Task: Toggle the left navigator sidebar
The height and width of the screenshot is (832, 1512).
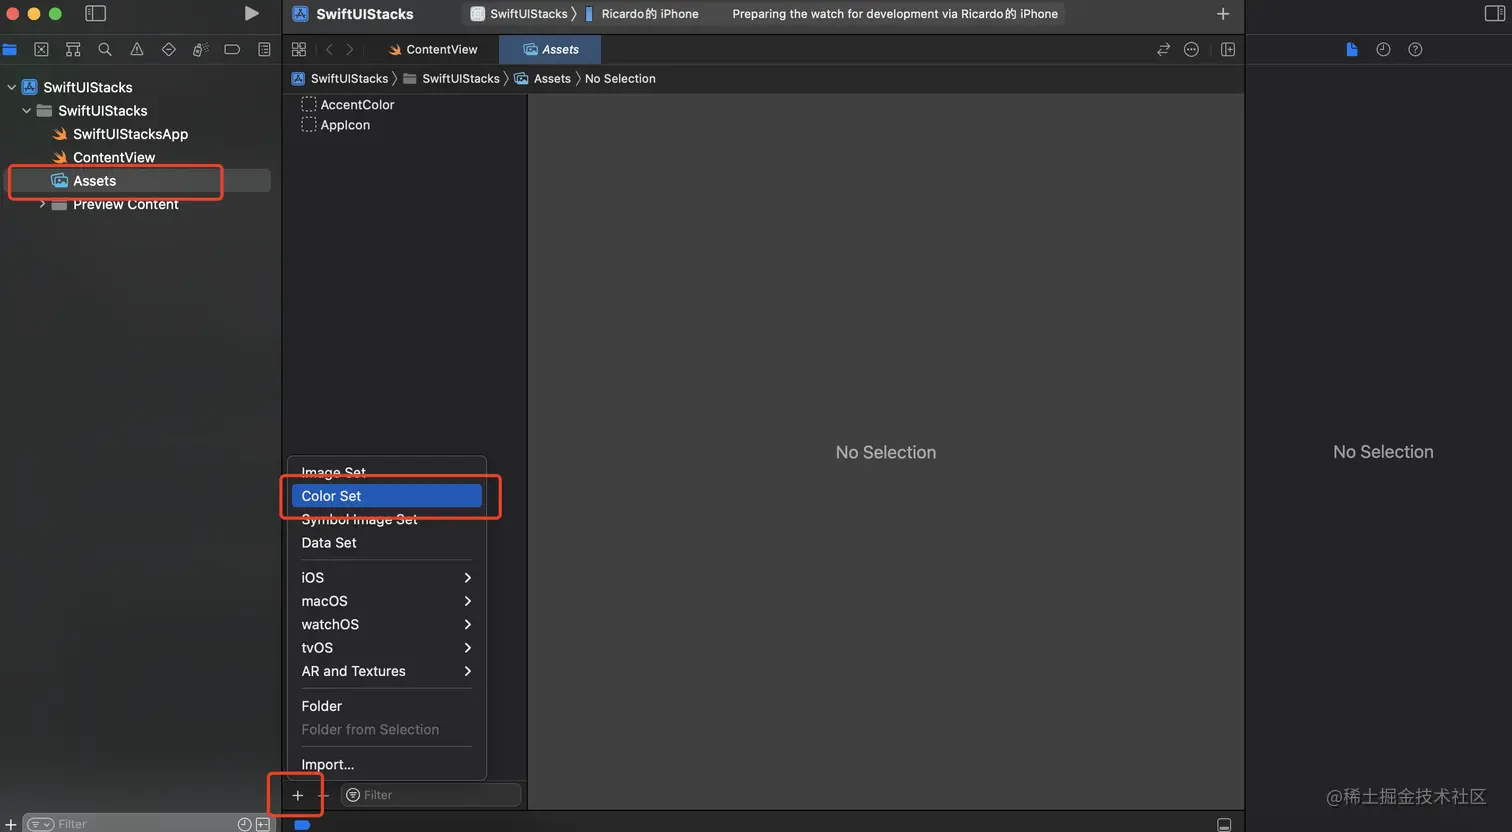Action: pos(95,13)
